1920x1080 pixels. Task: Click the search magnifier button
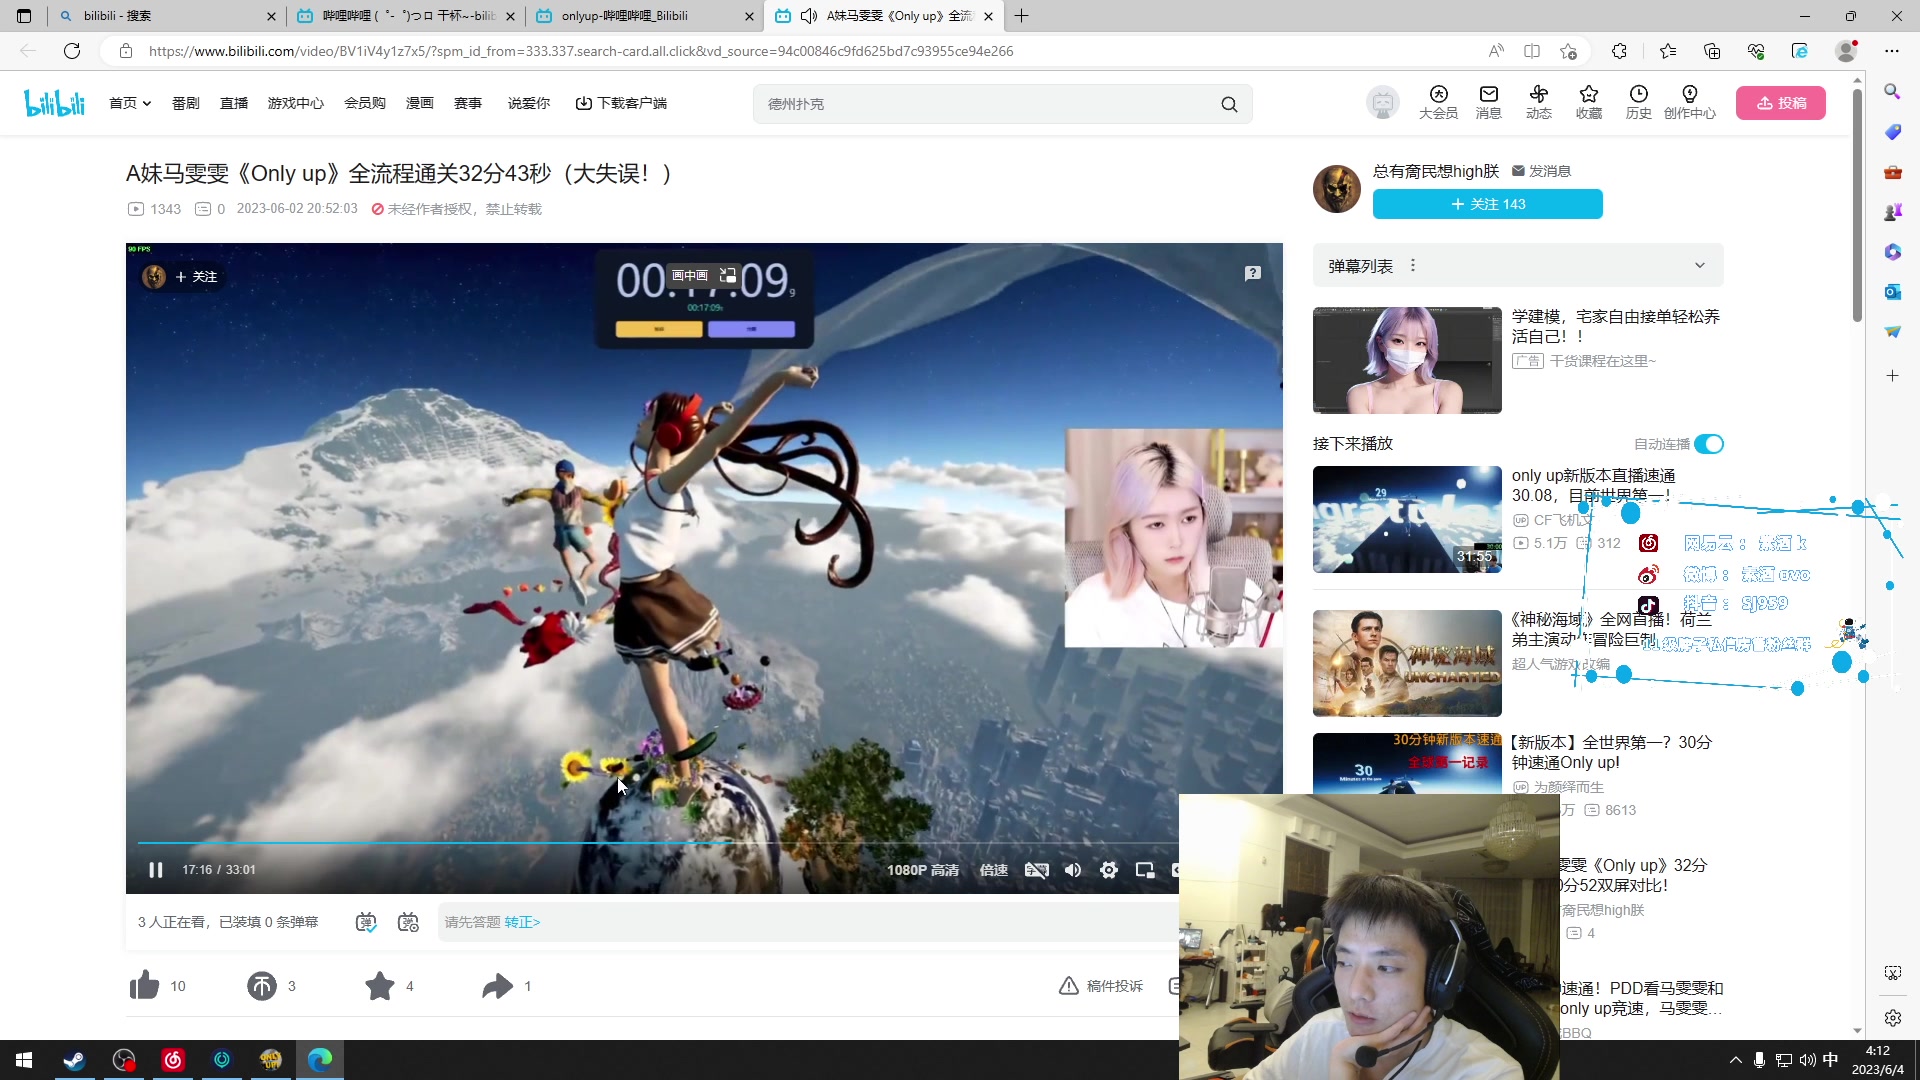click(x=1229, y=104)
